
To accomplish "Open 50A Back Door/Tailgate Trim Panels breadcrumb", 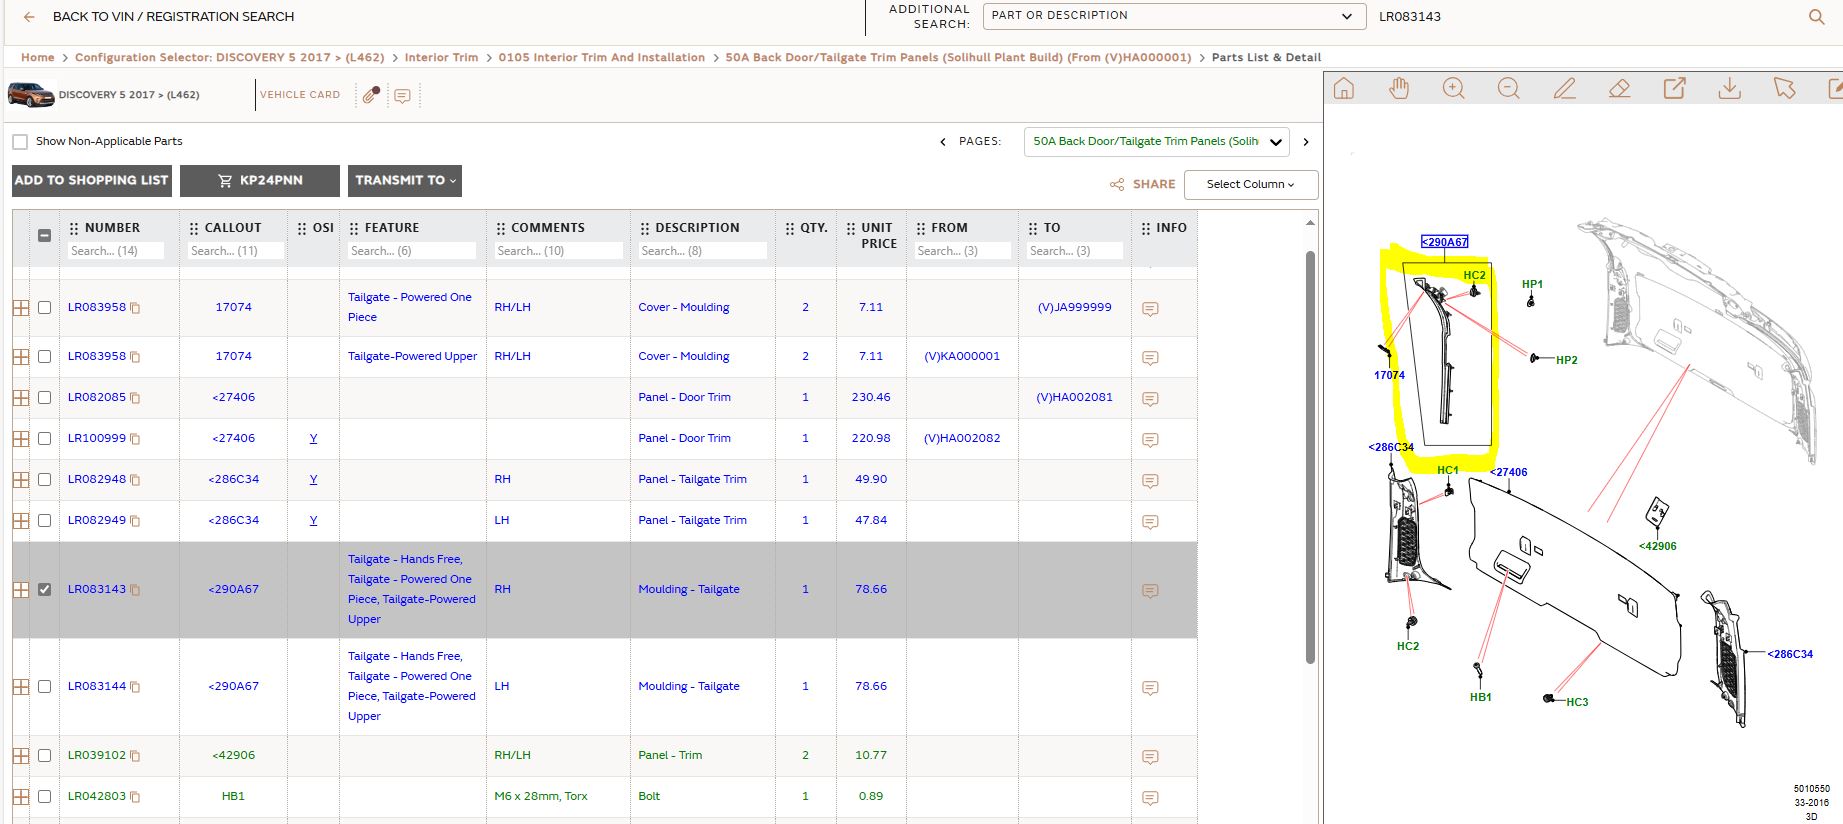I will (x=958, y=58).
